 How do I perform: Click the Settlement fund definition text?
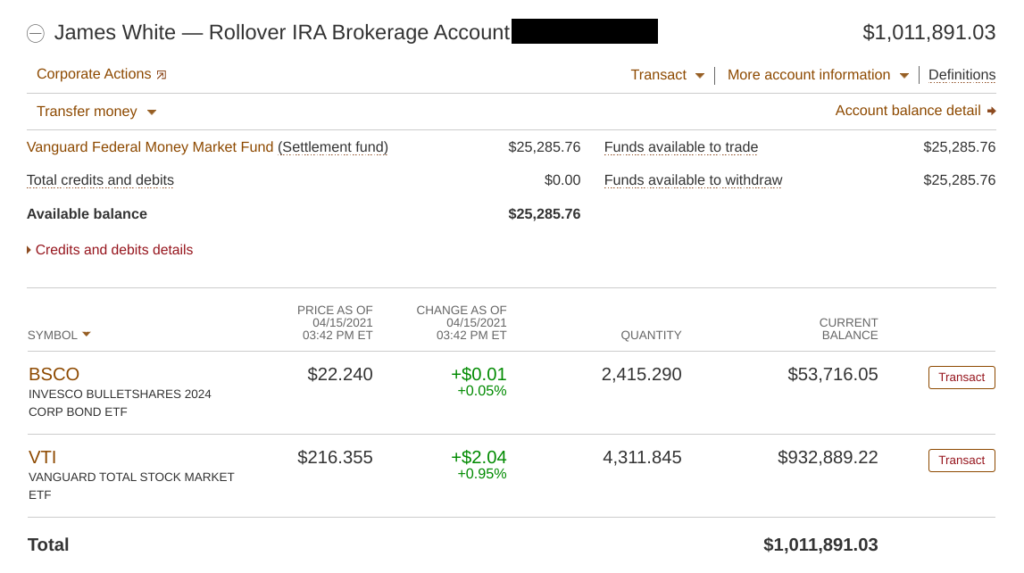[x=333, y=147]
